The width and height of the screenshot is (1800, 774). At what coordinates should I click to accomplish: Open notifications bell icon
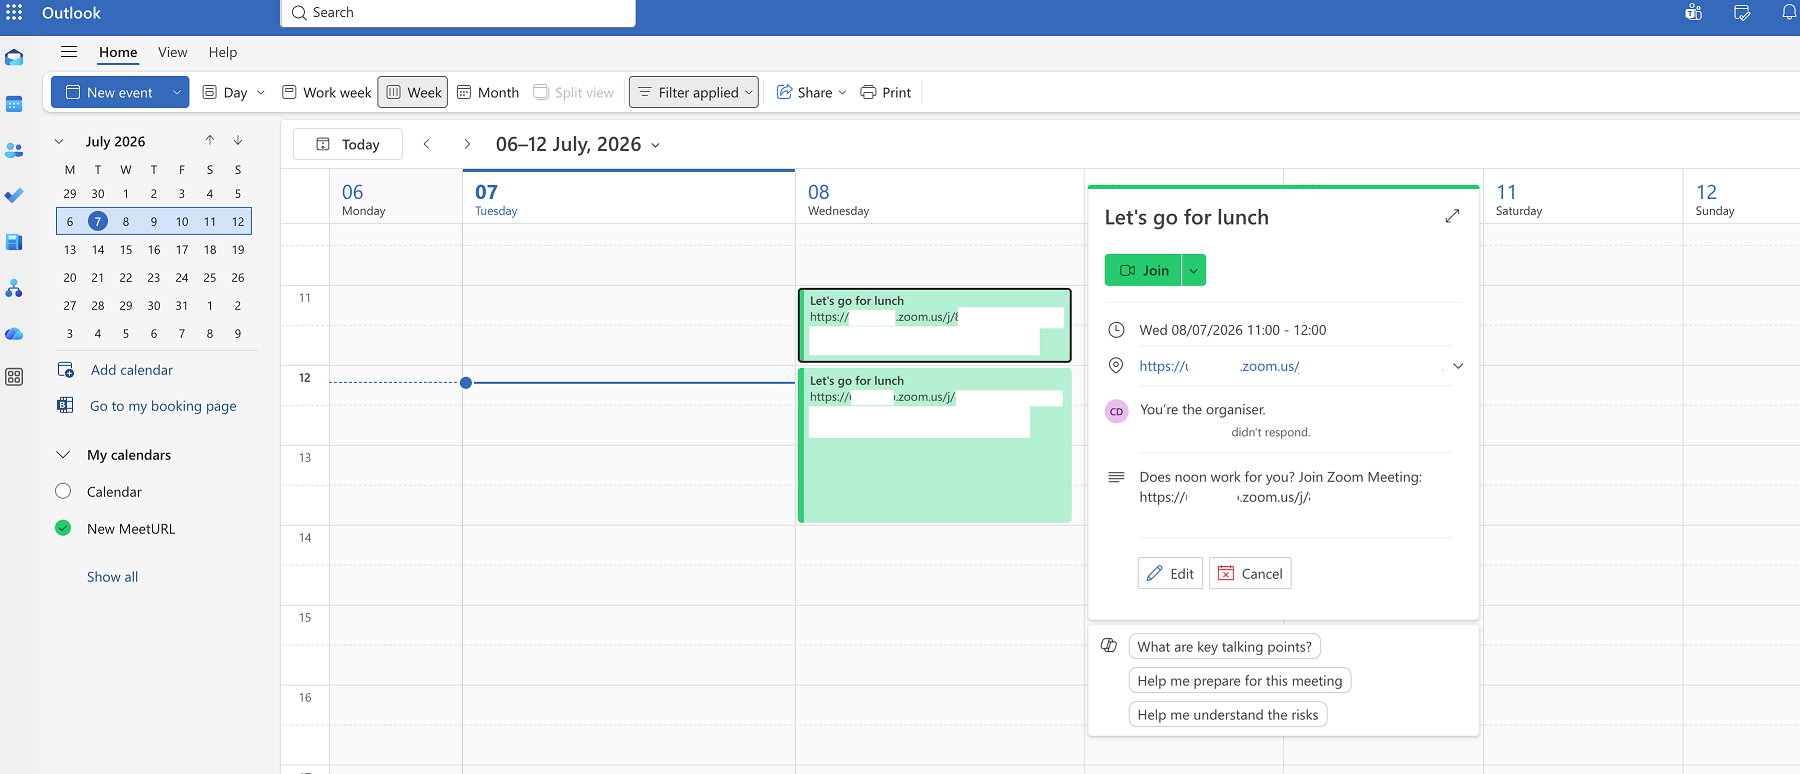(x=1789, y=13)
